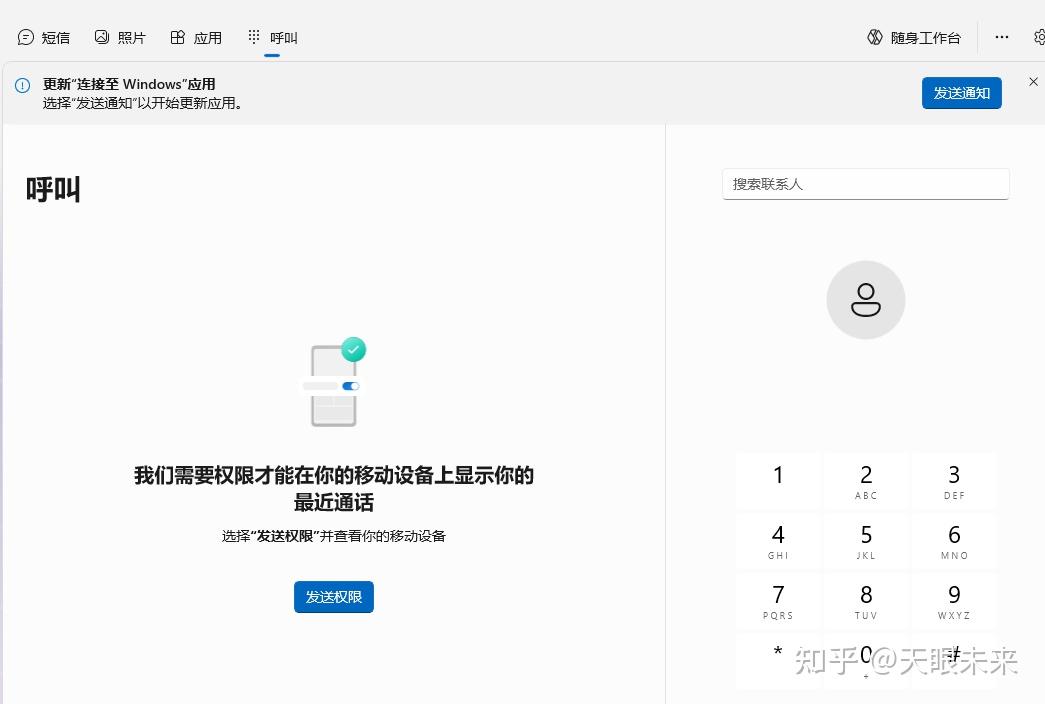Click the 搜索联系人 search field
1045x704 pixels.
866,184
